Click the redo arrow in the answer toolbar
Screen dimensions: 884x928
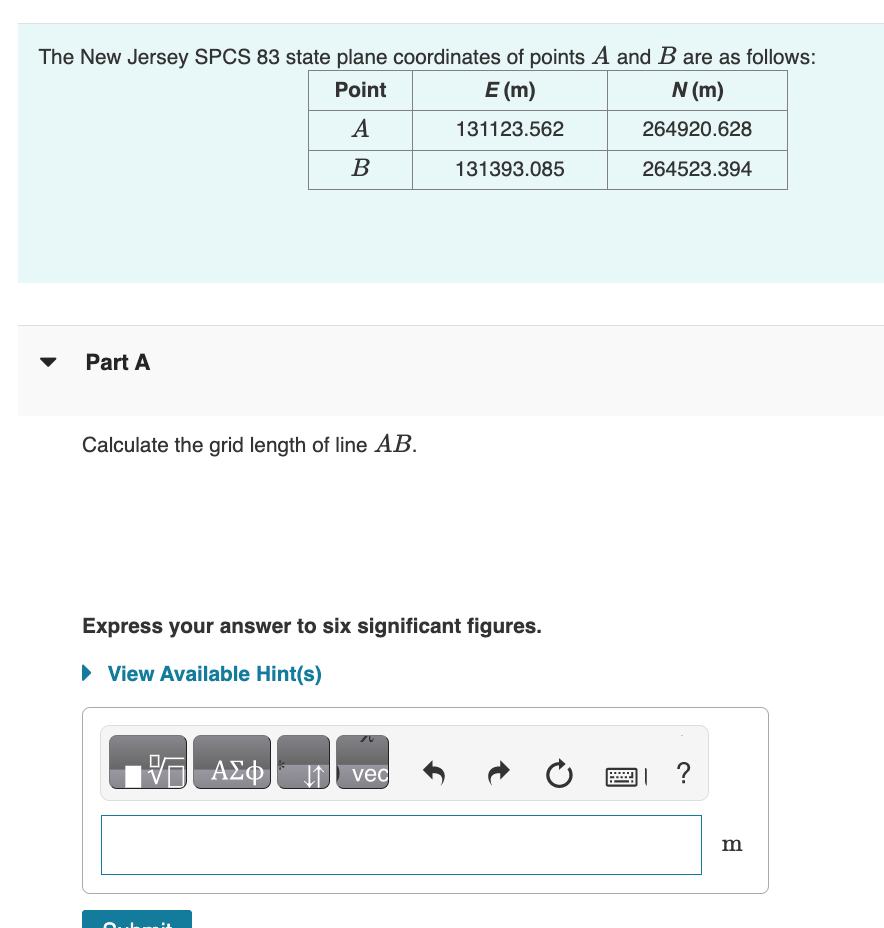[497, 773]
